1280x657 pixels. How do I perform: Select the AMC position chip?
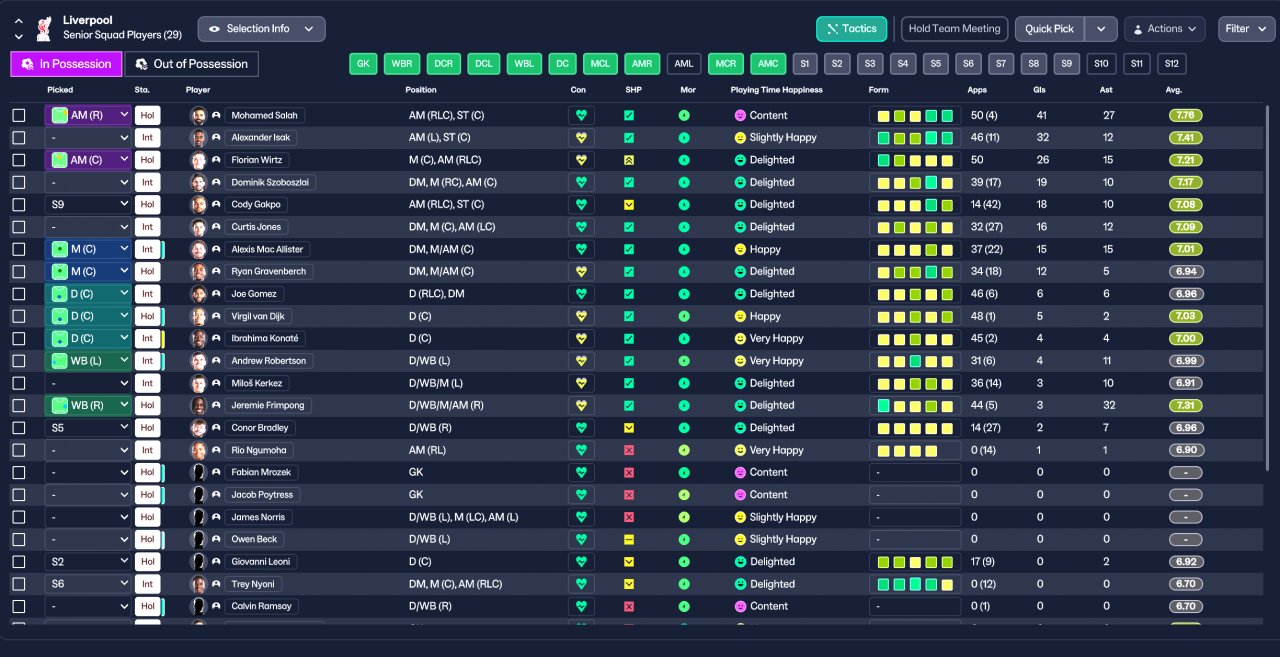pos(768,64)
